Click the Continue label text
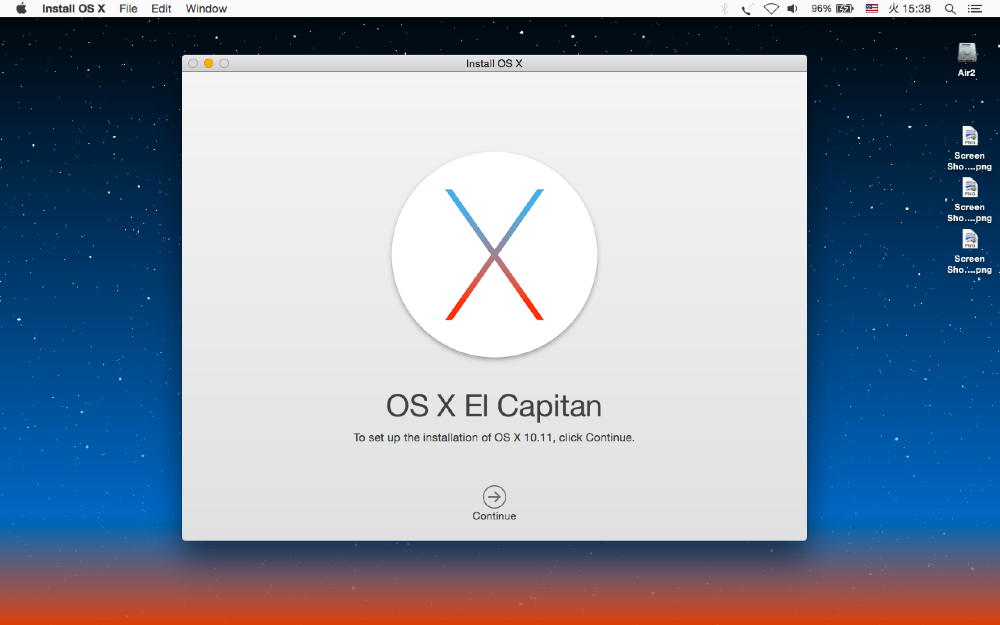Screen dimensions: 1000x625 point(494,516)
